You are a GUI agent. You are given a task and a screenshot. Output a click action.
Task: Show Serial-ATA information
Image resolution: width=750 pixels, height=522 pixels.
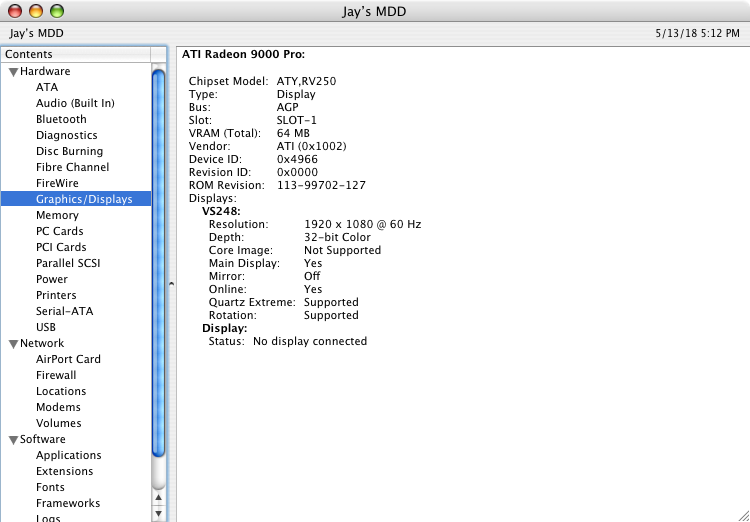pyautogui.click(x=64, y=311)
